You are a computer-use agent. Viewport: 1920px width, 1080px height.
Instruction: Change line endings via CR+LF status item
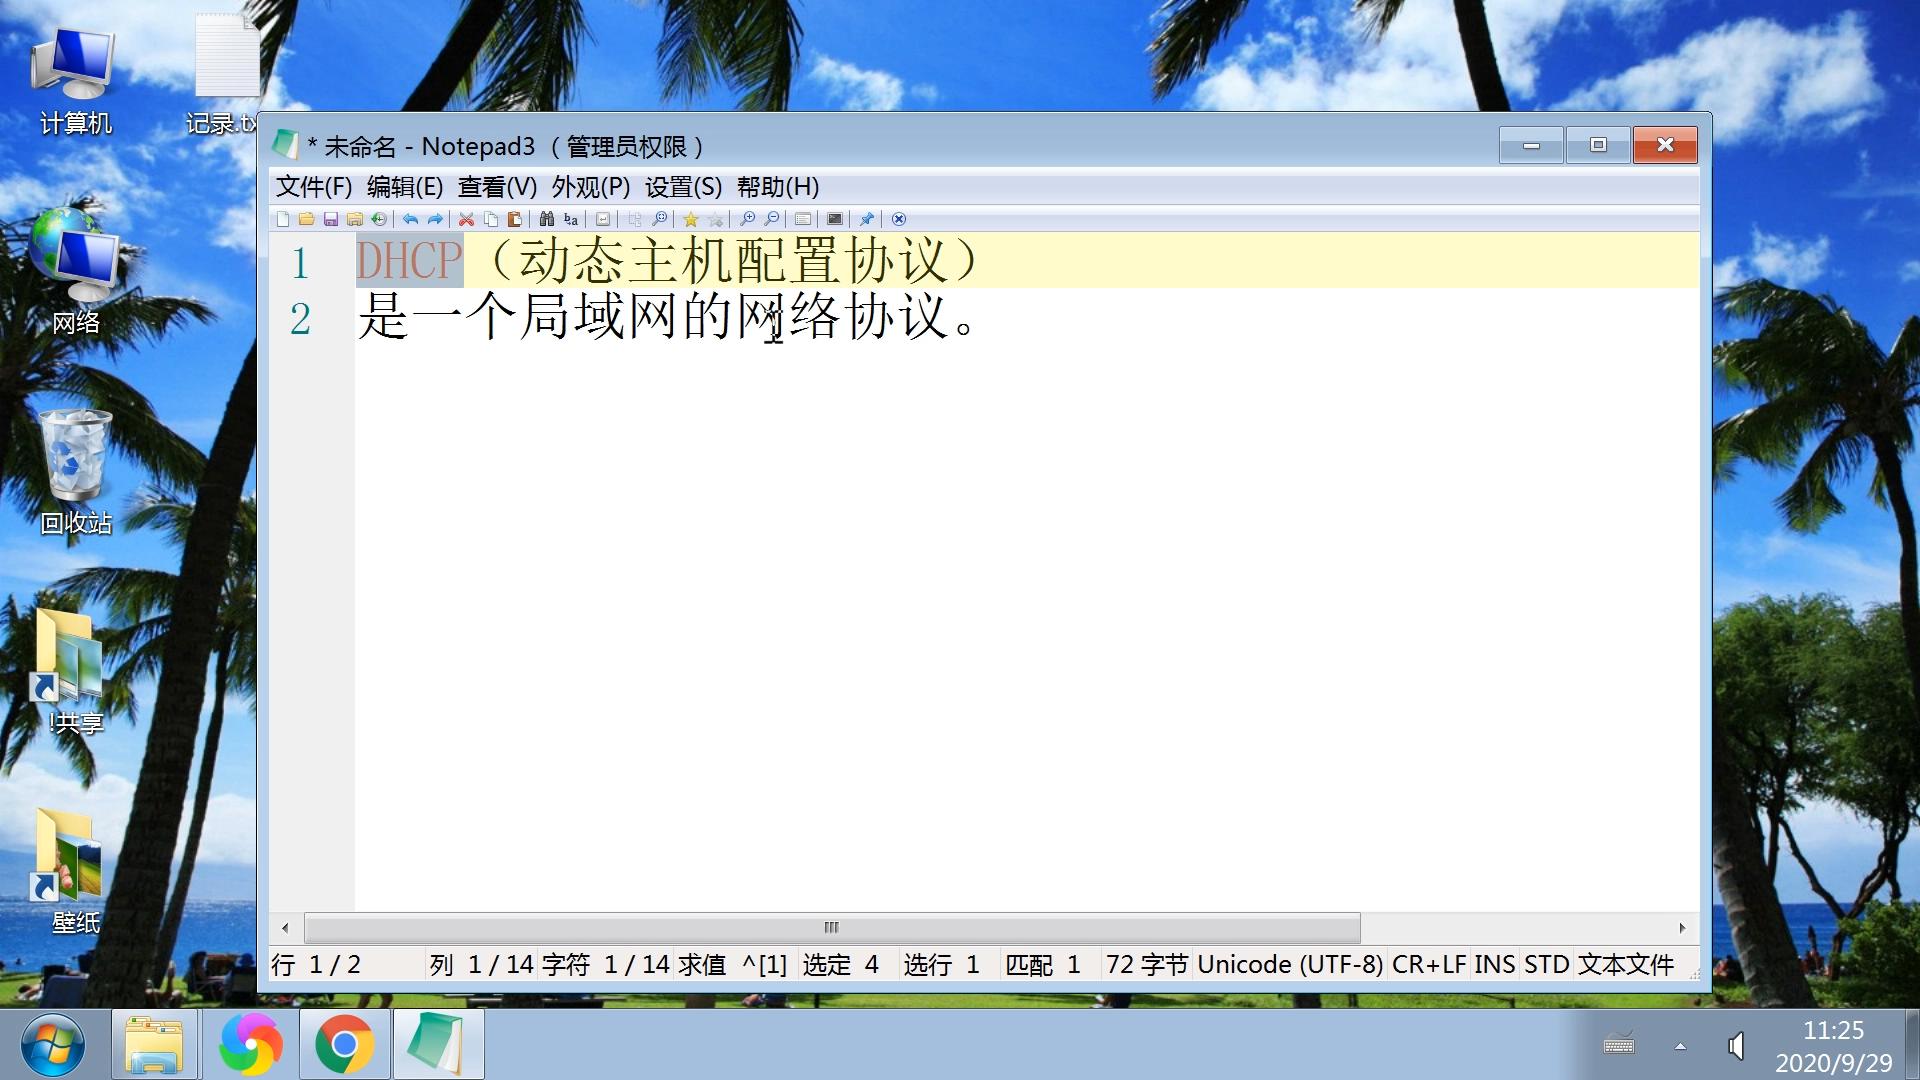point(1430,964)
